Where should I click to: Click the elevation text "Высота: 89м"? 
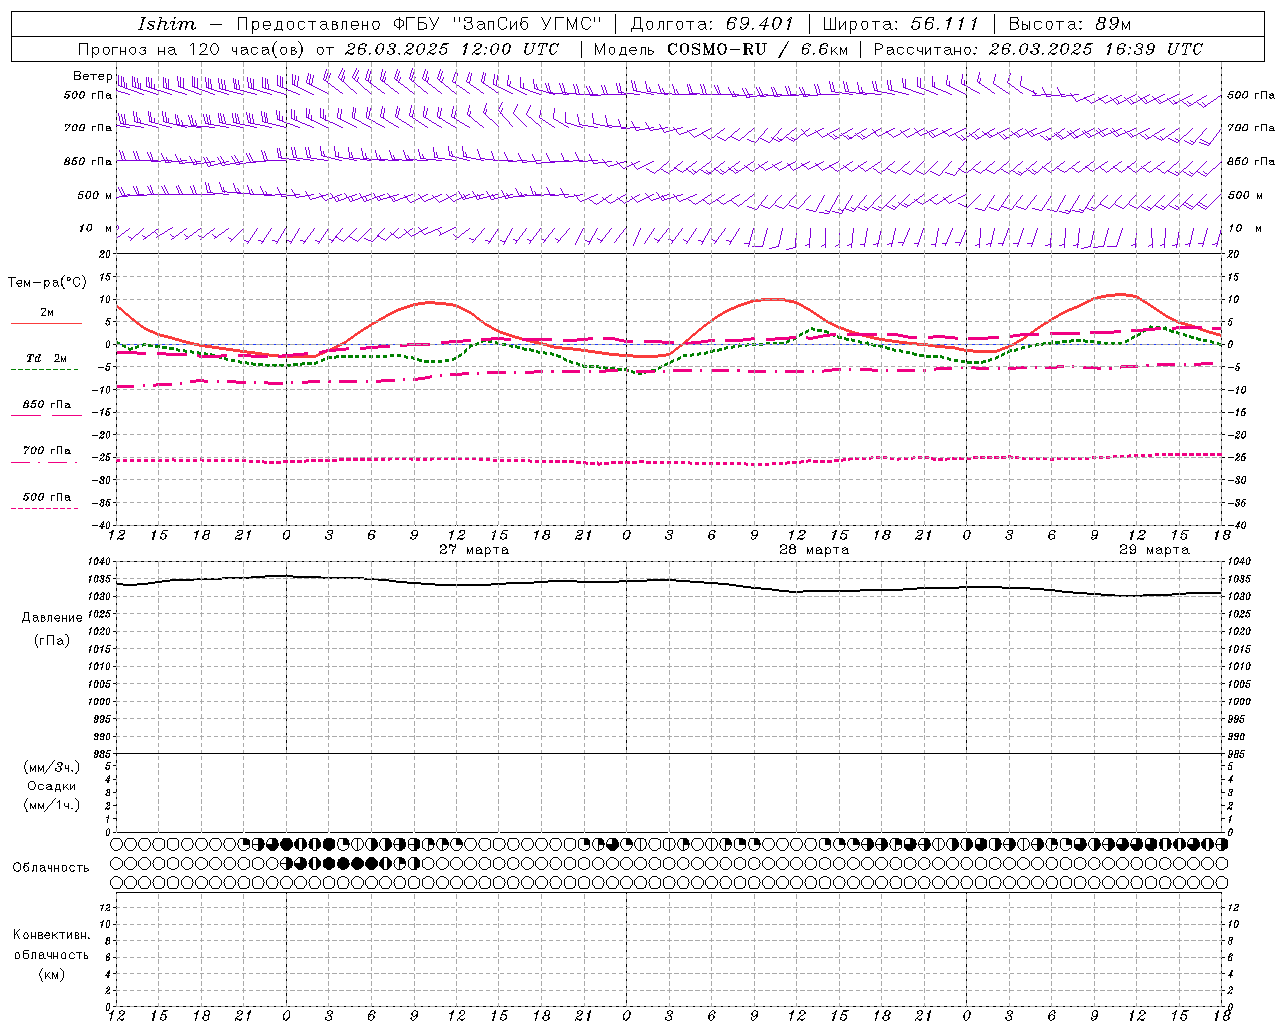tap(1070, 24)
